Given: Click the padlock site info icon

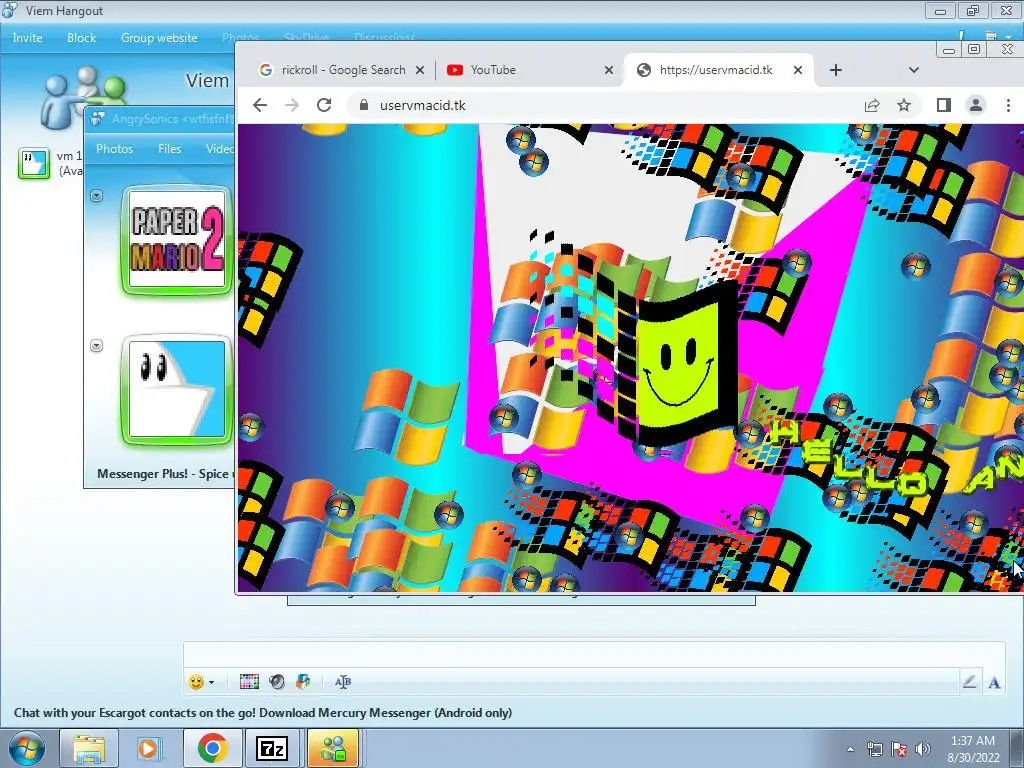Looking at the screenshot, I should (364, 105).
